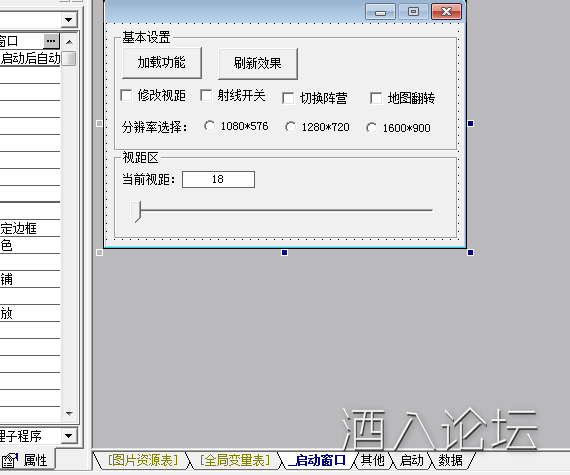Check the 地图翻转 checkbox
Image resolution: width=570 pixels, height=475 pixels.
coord(376,98)
